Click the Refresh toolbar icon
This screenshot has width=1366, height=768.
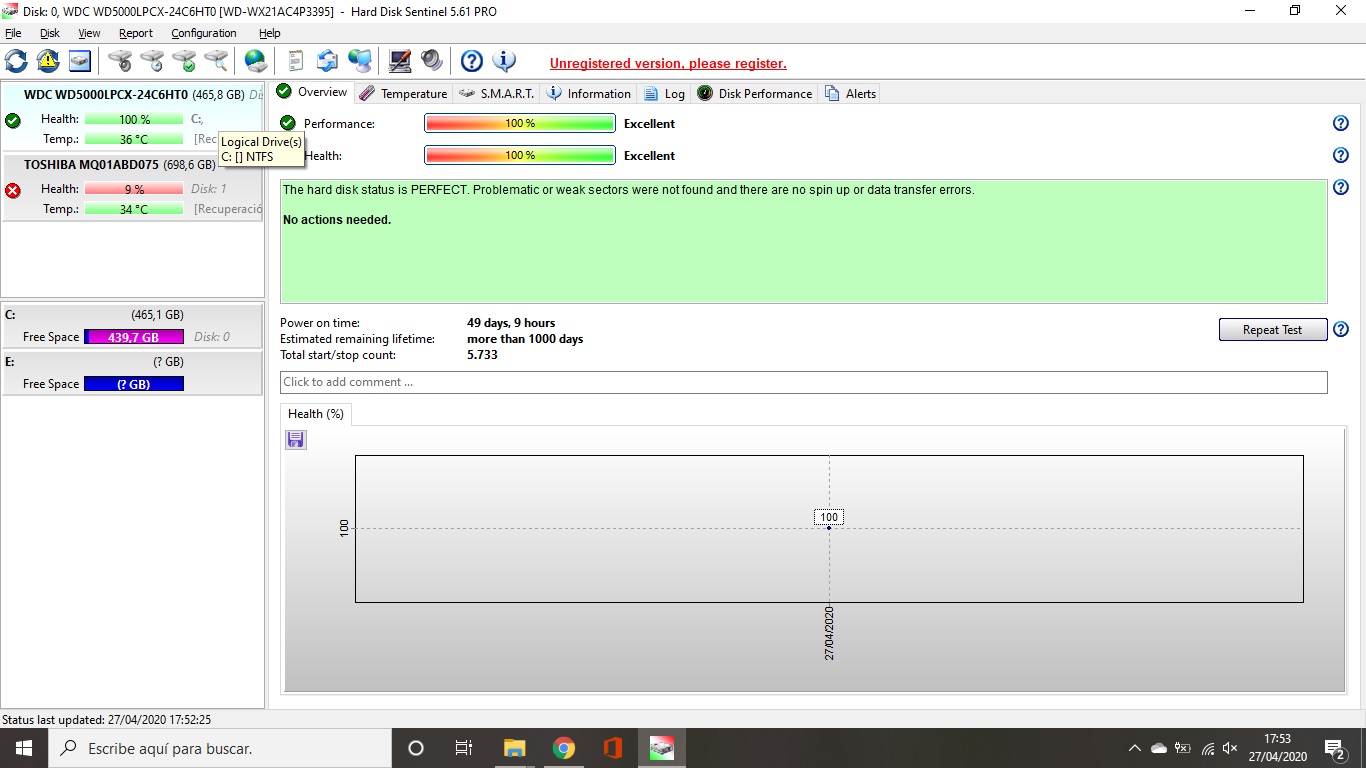17,61
